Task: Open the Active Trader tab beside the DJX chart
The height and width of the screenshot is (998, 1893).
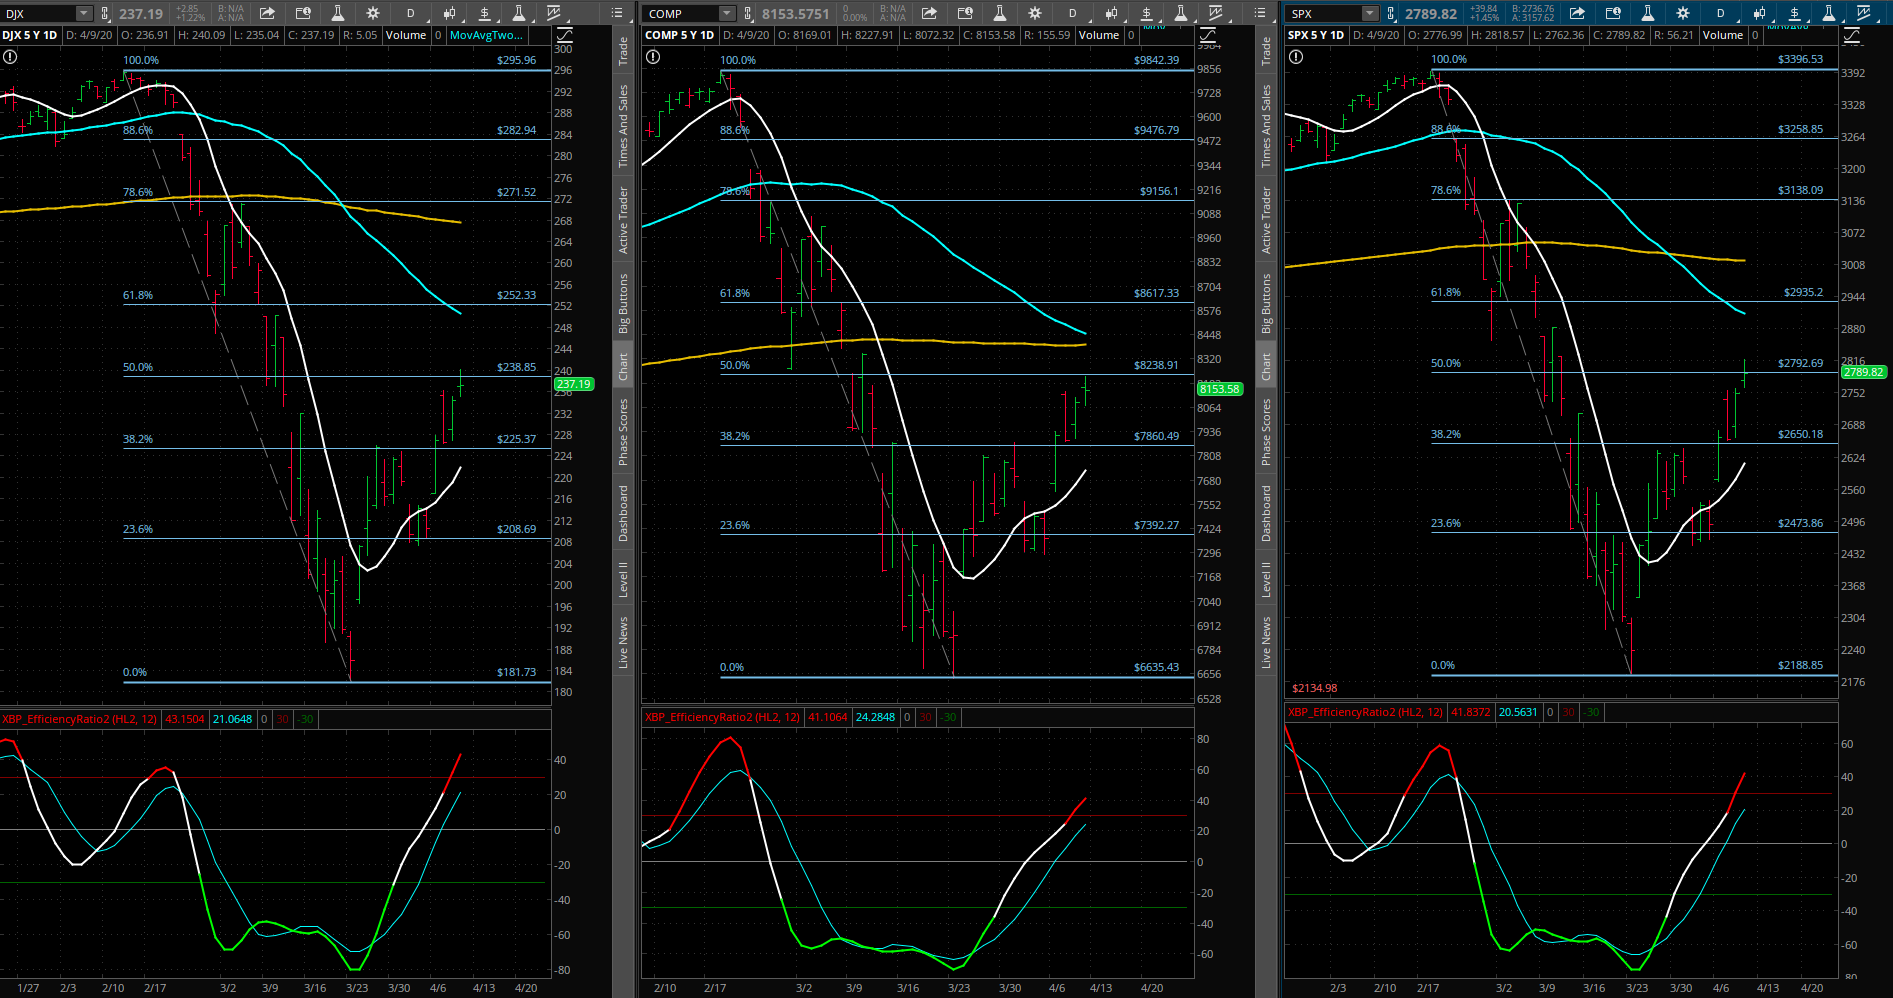Action: tap(623, 220)
